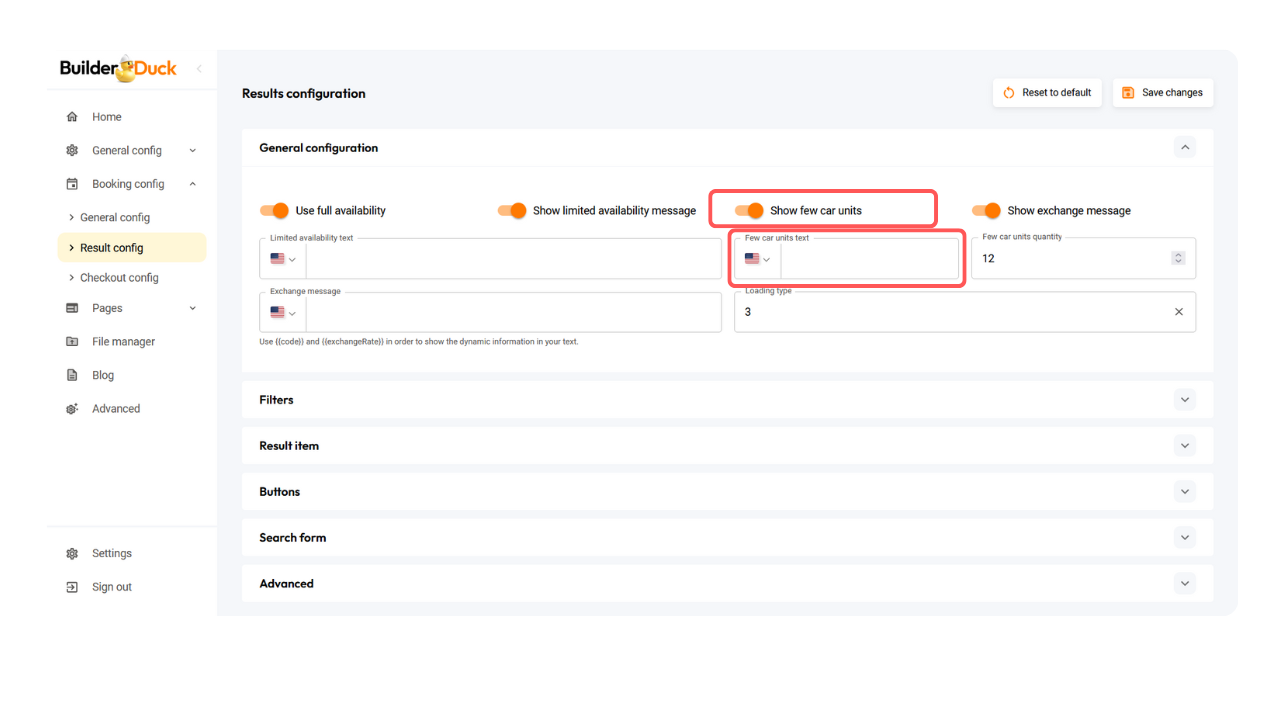Screen dimensions: 1280x720
Task: Click the Blog document icon
Action: (72, 375)
